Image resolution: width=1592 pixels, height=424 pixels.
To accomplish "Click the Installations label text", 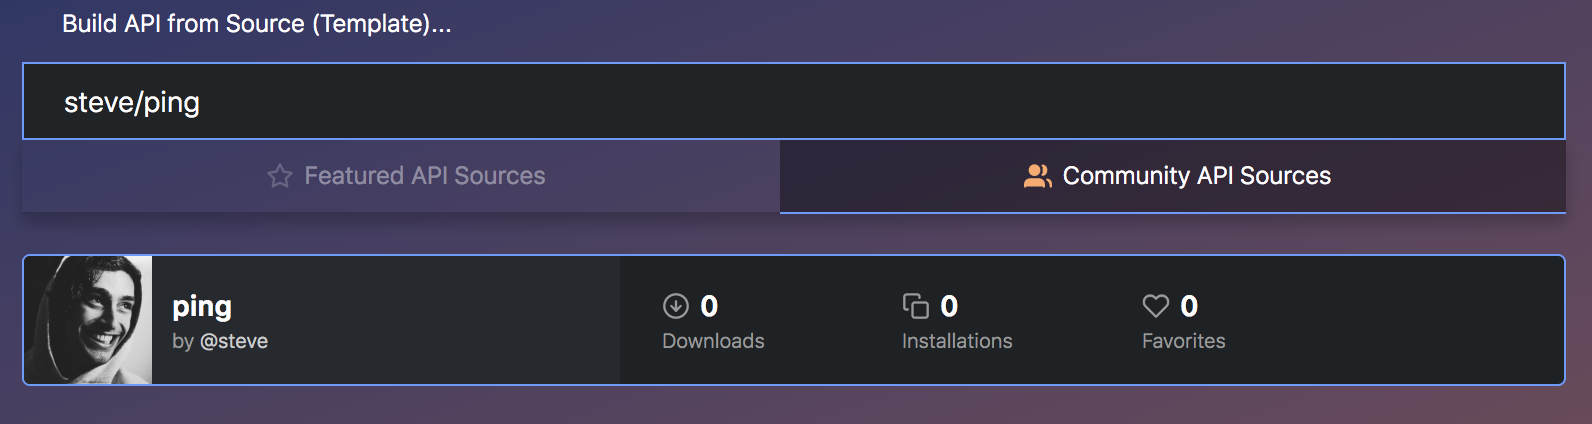I will (957, 341).
